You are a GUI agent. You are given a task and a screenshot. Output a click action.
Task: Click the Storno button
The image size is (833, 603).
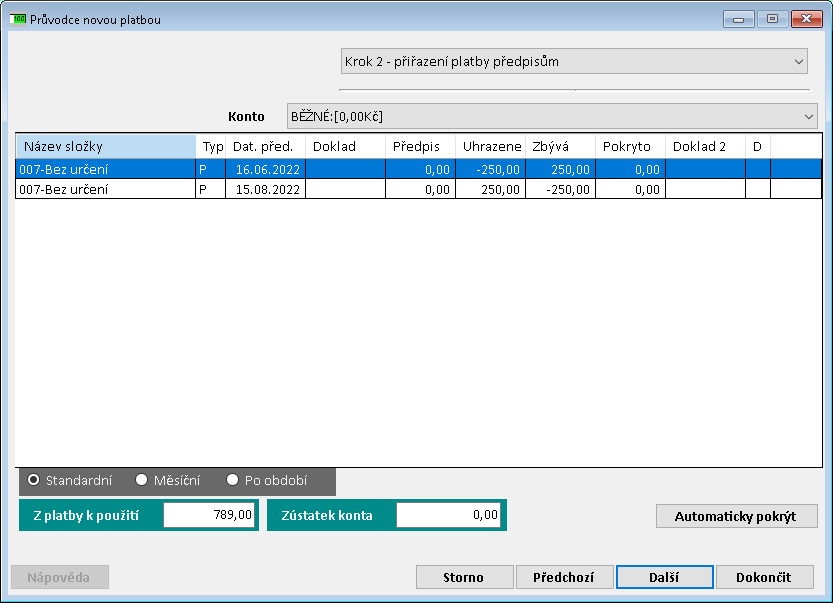pyautogui.click(x=463, y=577)
